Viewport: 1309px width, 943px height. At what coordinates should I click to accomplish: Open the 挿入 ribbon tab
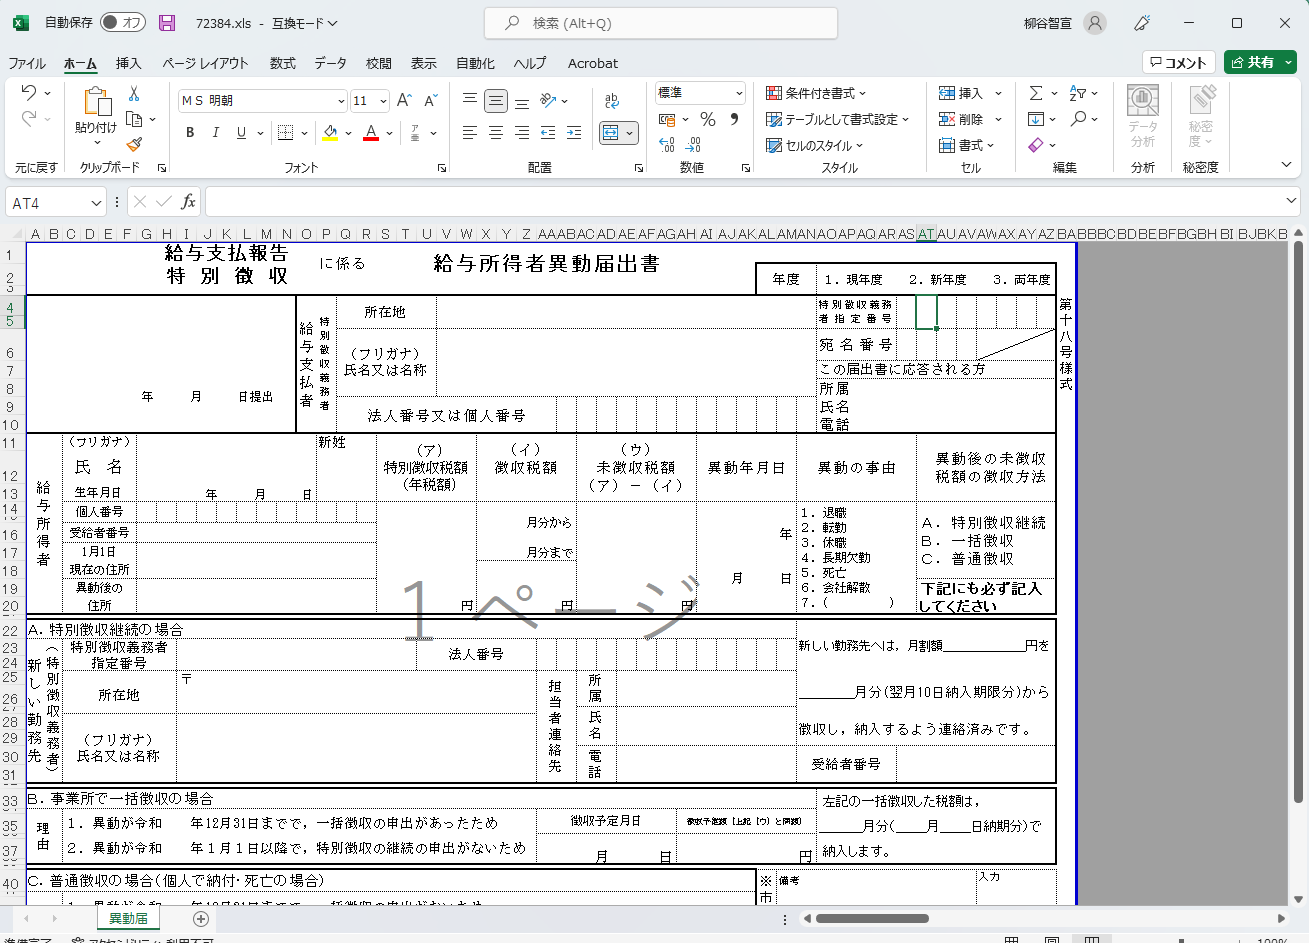click(x=129, y=63)
